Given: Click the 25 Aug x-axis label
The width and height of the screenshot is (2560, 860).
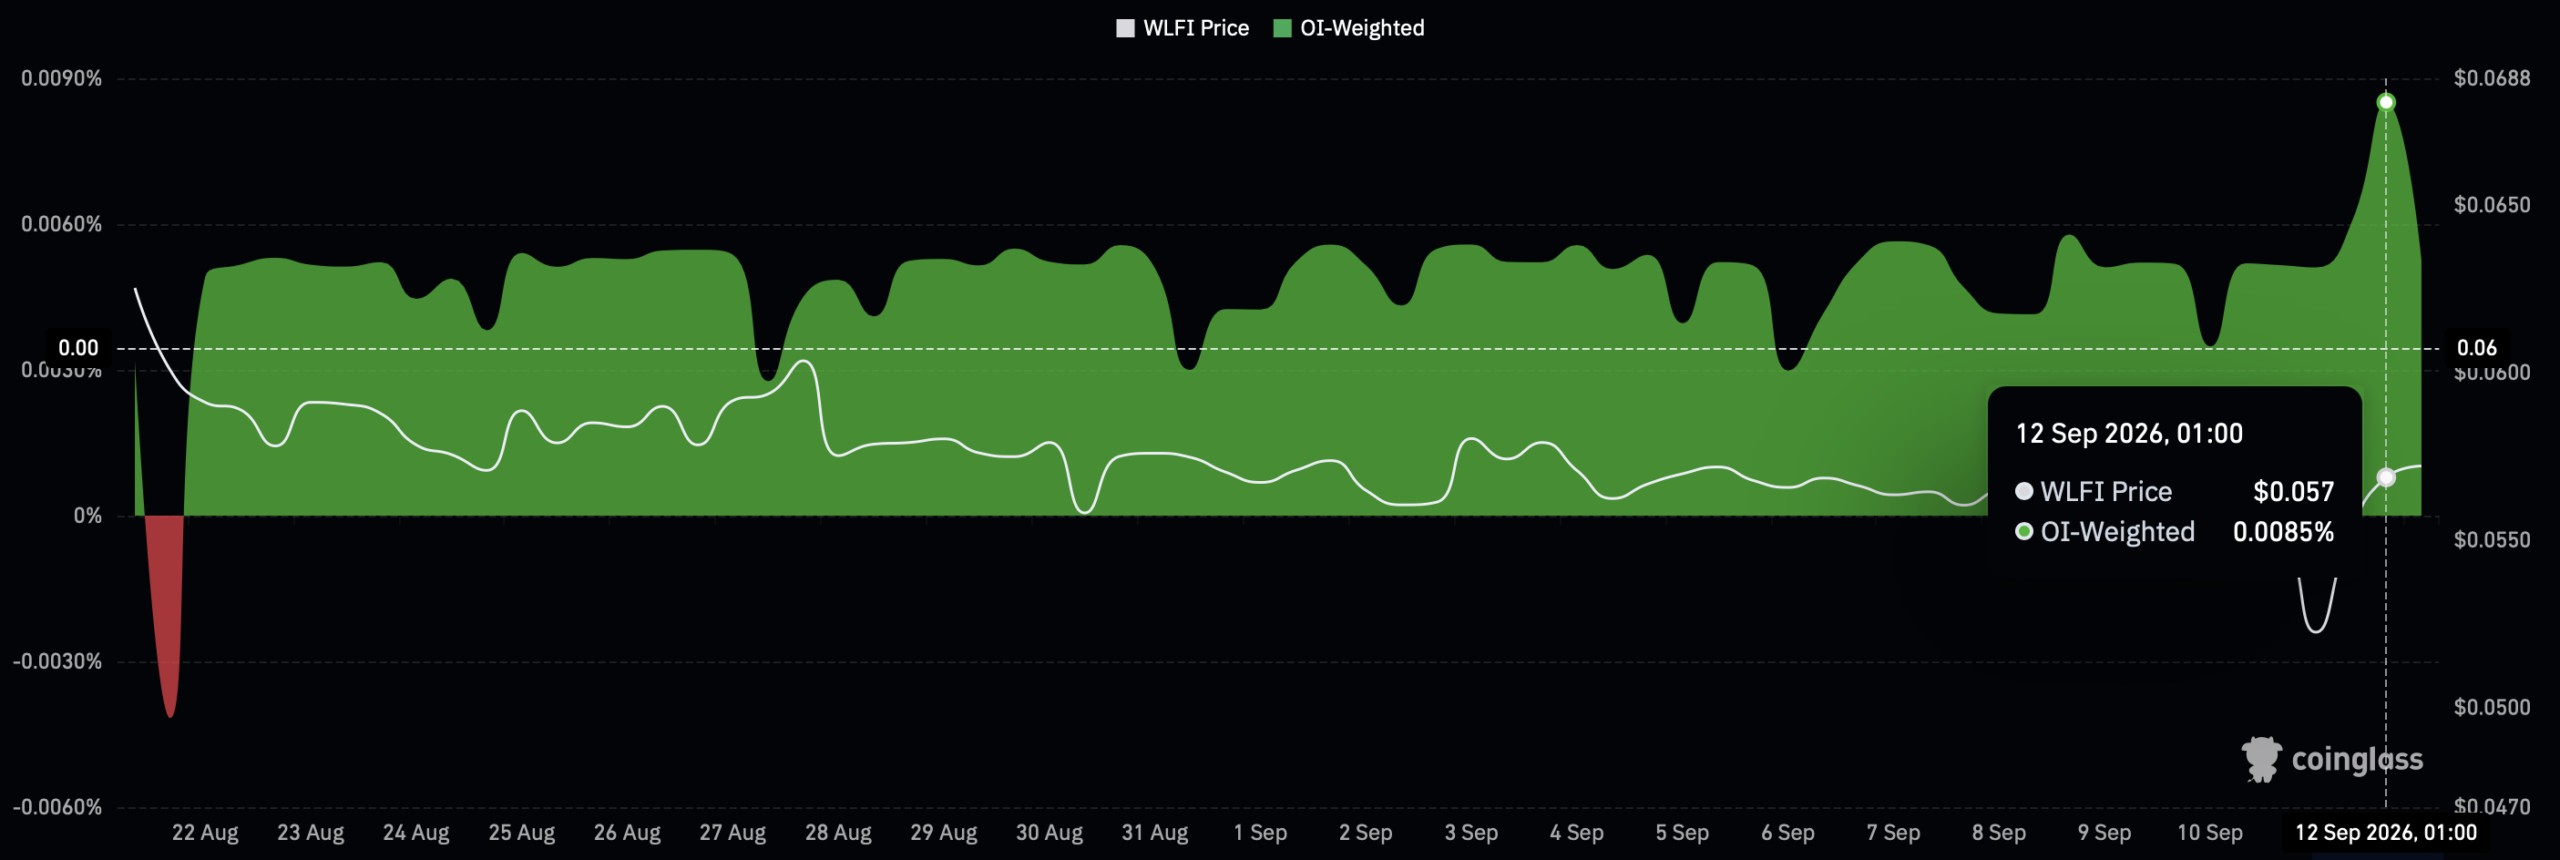Looking at the screenshot, I should (522, 832).
